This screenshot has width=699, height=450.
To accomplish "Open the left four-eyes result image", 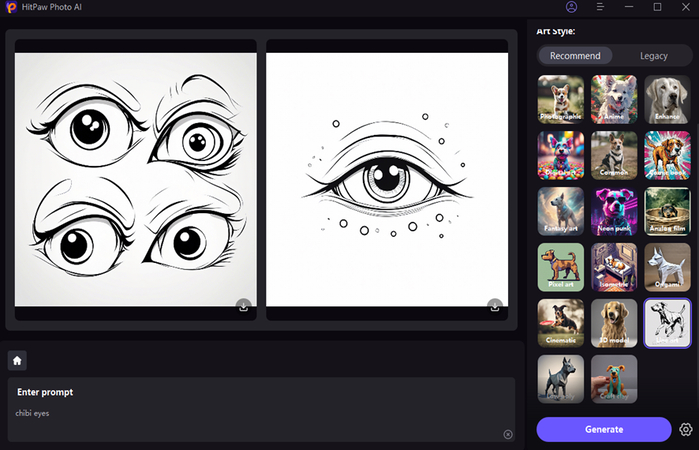I will click(136, 180).
